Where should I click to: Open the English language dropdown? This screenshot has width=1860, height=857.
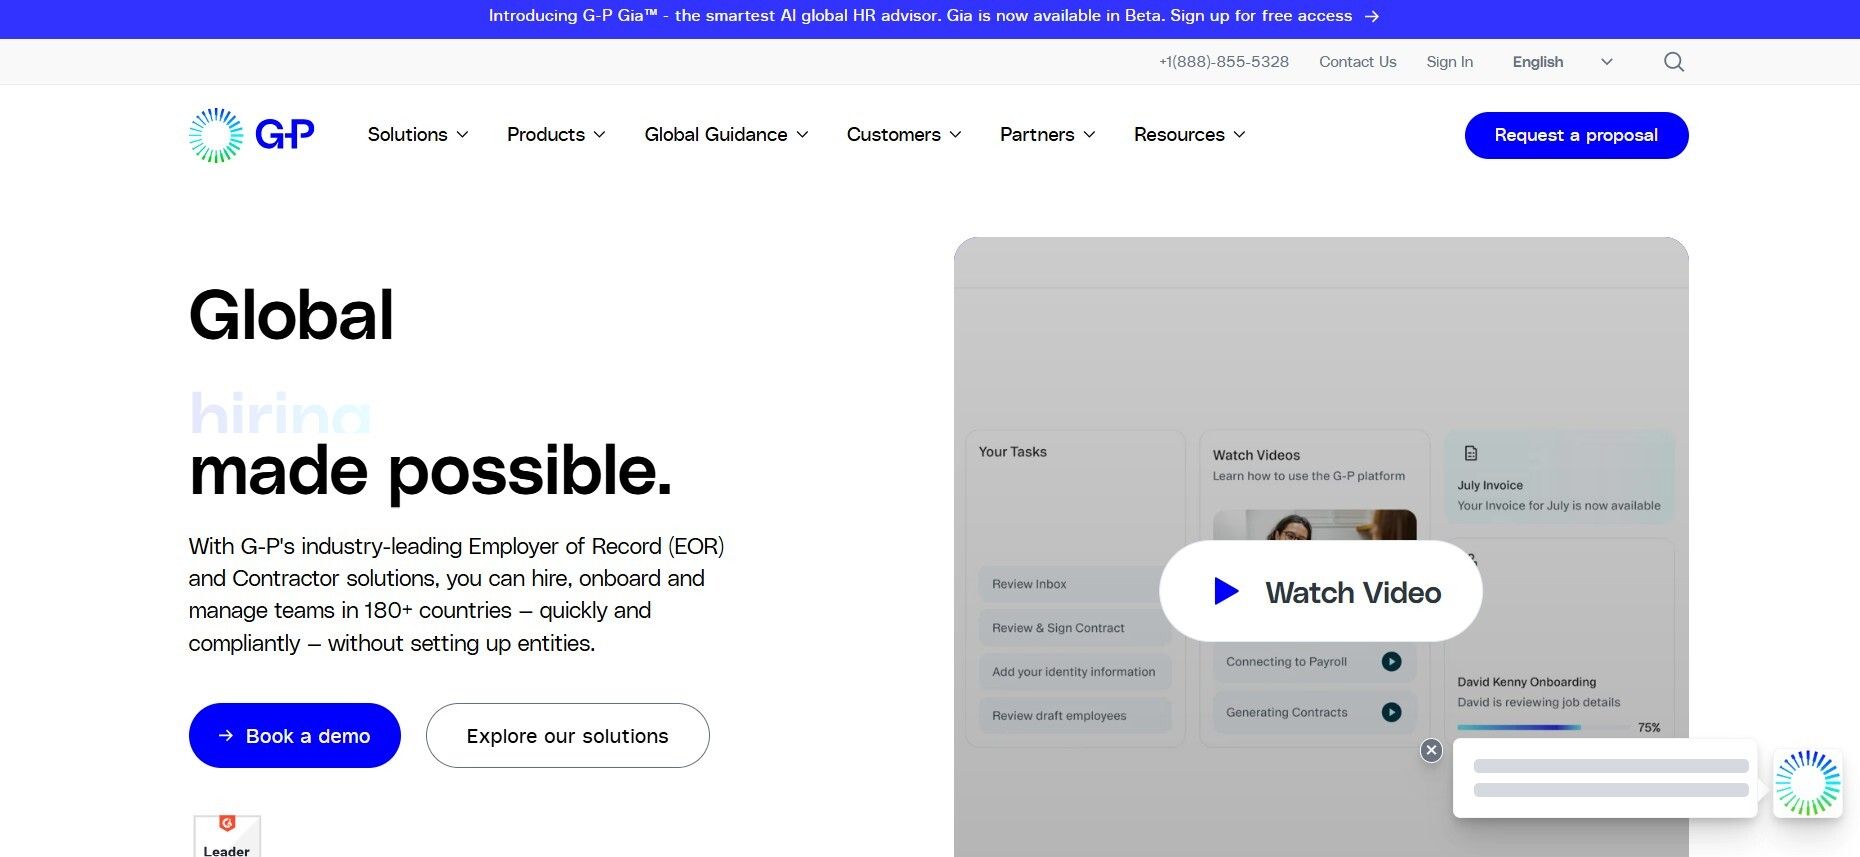(1562, 62)
